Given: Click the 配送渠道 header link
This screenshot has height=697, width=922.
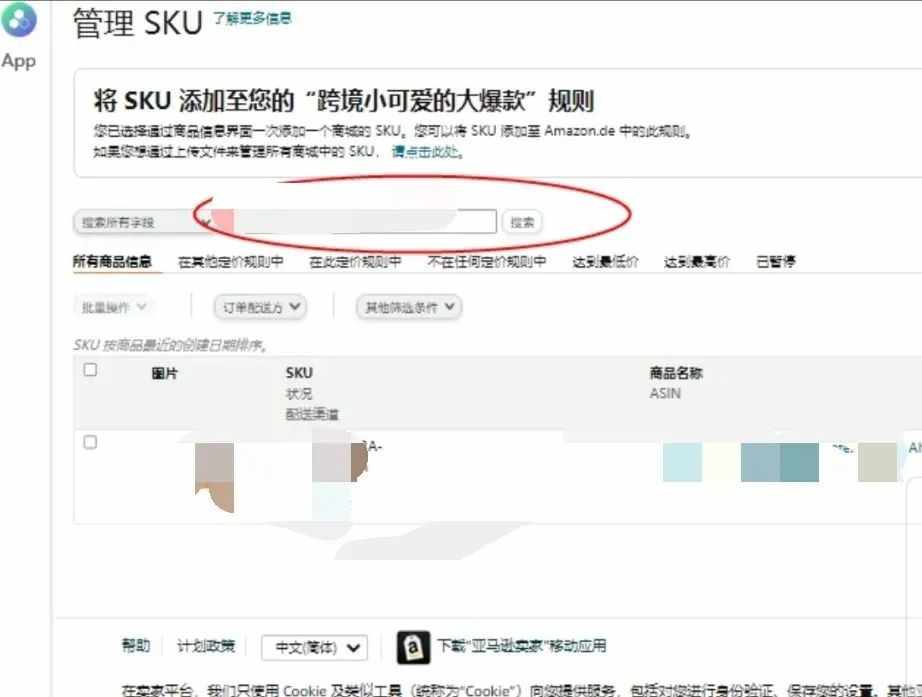Looking at the screenshot, I should [312, 414].
